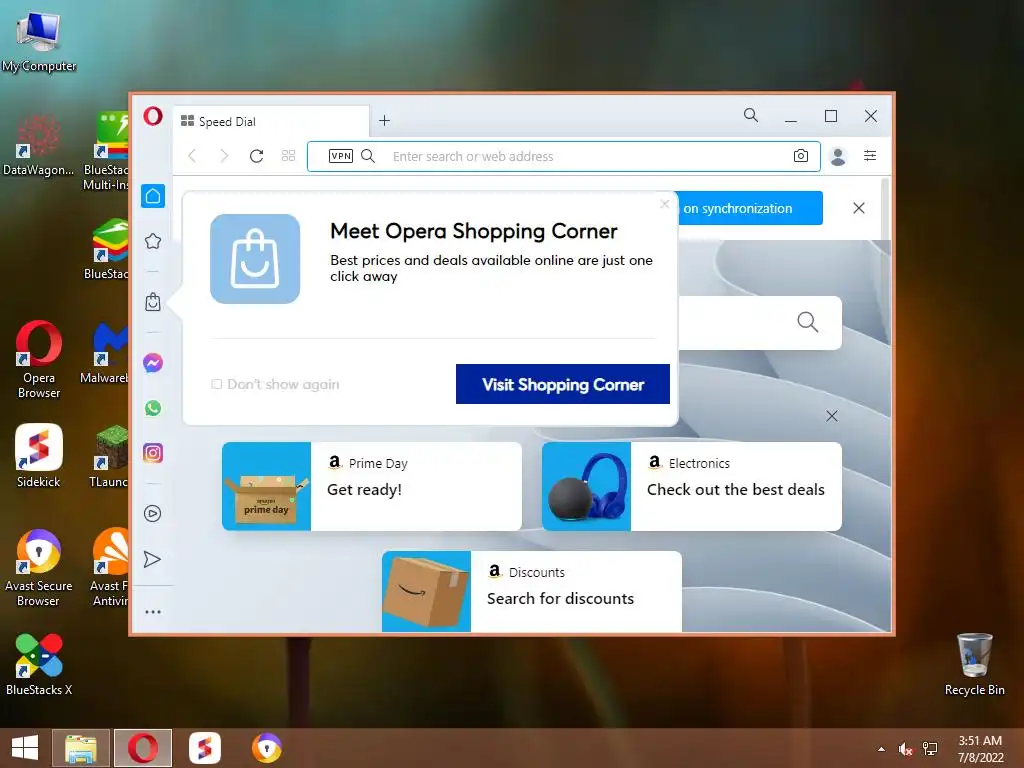Open Messenger in the sidebar
This screenshot has width=1024, height=768.
(x=153, y=362)
